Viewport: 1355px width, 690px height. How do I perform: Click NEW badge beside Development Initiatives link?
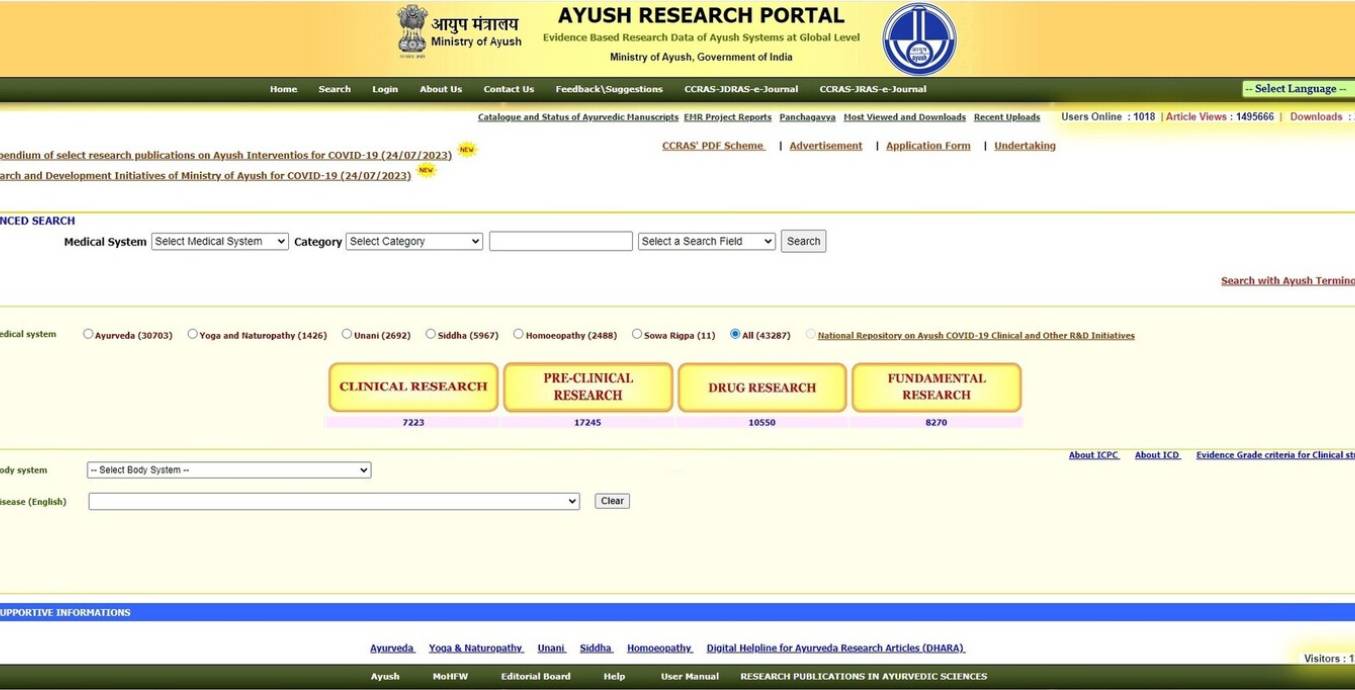click(427, 170)
